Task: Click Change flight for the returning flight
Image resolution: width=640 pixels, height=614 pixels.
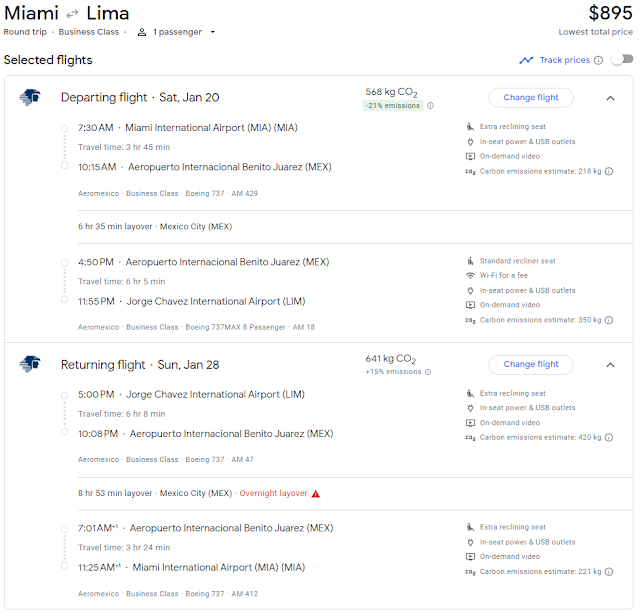Action: pyautogui.click(x=531, y=364)
